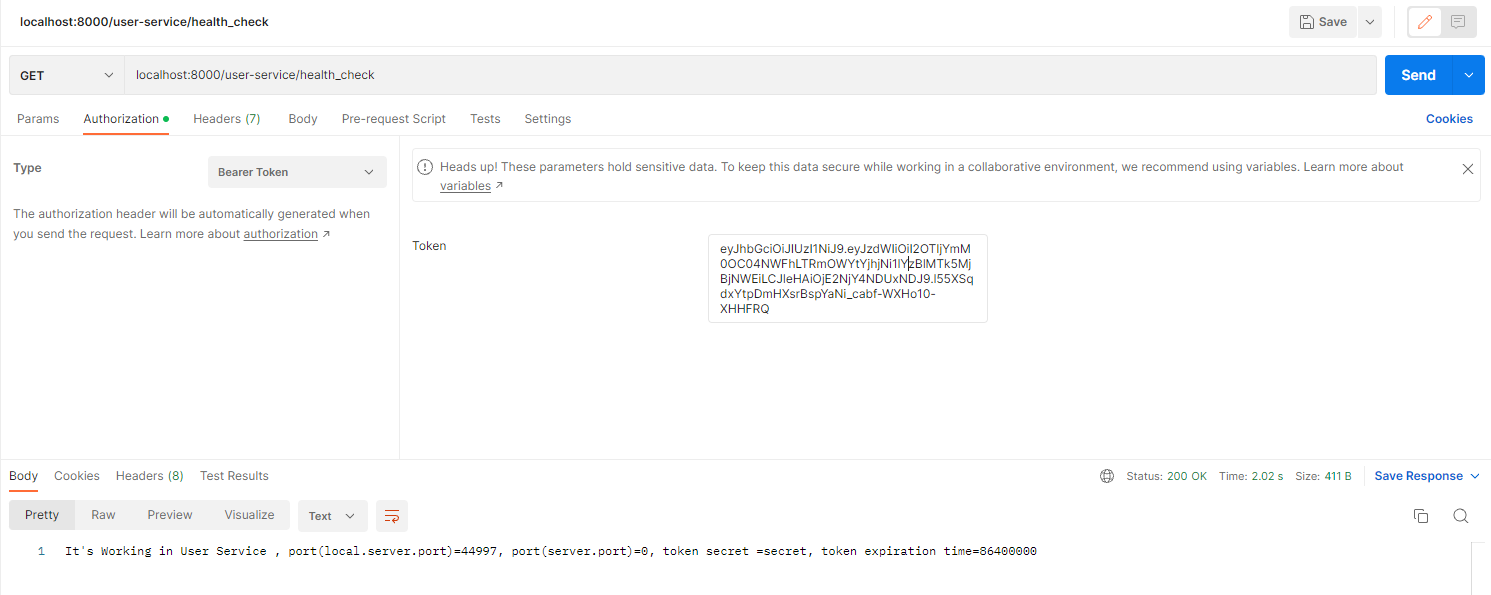Viewport: 1491px width, 595px height.
Task: Open the Save options dropdown arrow
Action: [1369, 22]
